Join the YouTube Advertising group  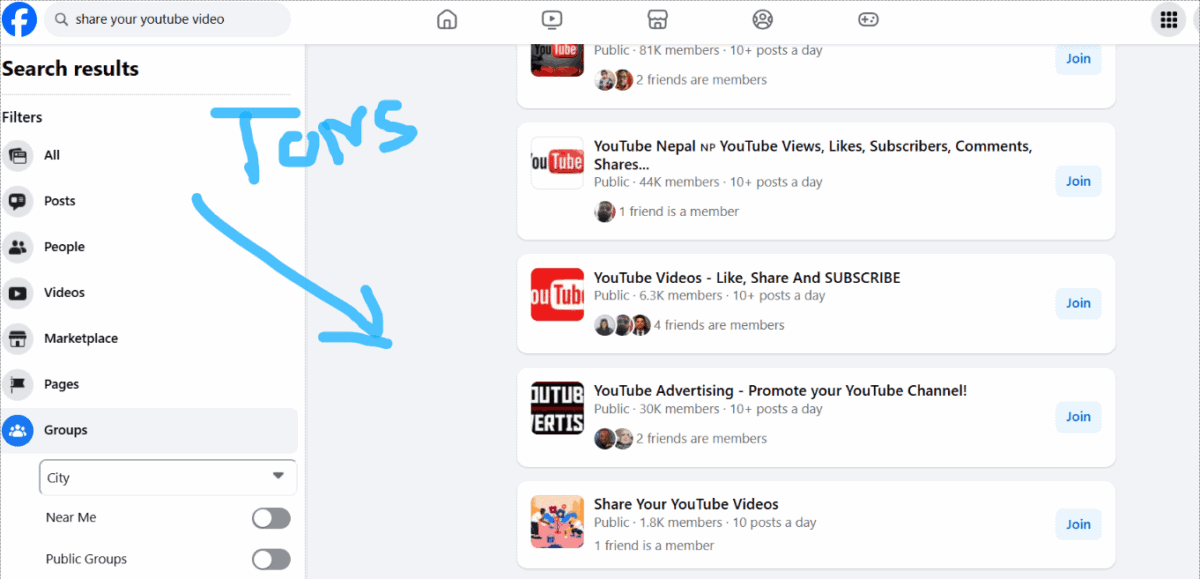(1078, 417)
